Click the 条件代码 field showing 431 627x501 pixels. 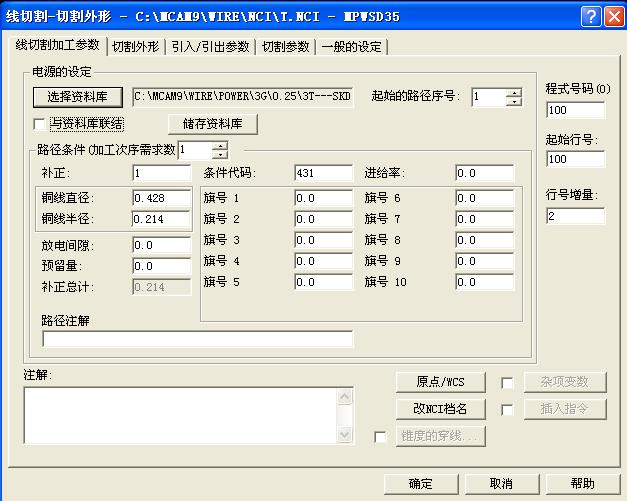(x=324, y=173)
